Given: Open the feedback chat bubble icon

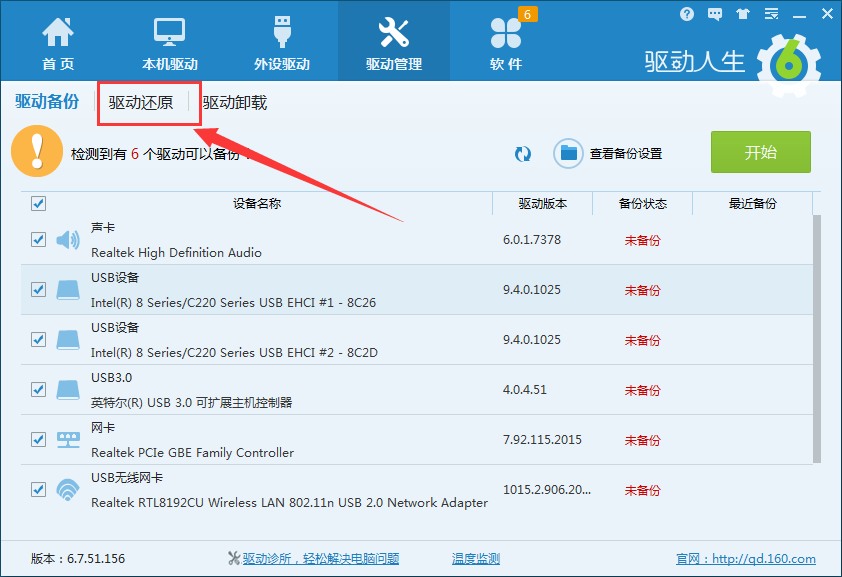Looking at the screenshot, I should coord(715,14).
